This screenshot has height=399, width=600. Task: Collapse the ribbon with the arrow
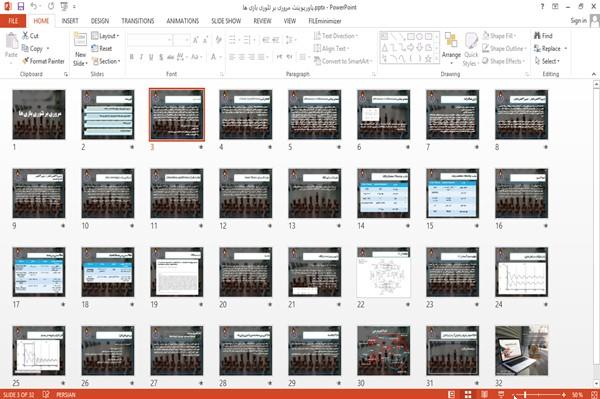point(593,74)
